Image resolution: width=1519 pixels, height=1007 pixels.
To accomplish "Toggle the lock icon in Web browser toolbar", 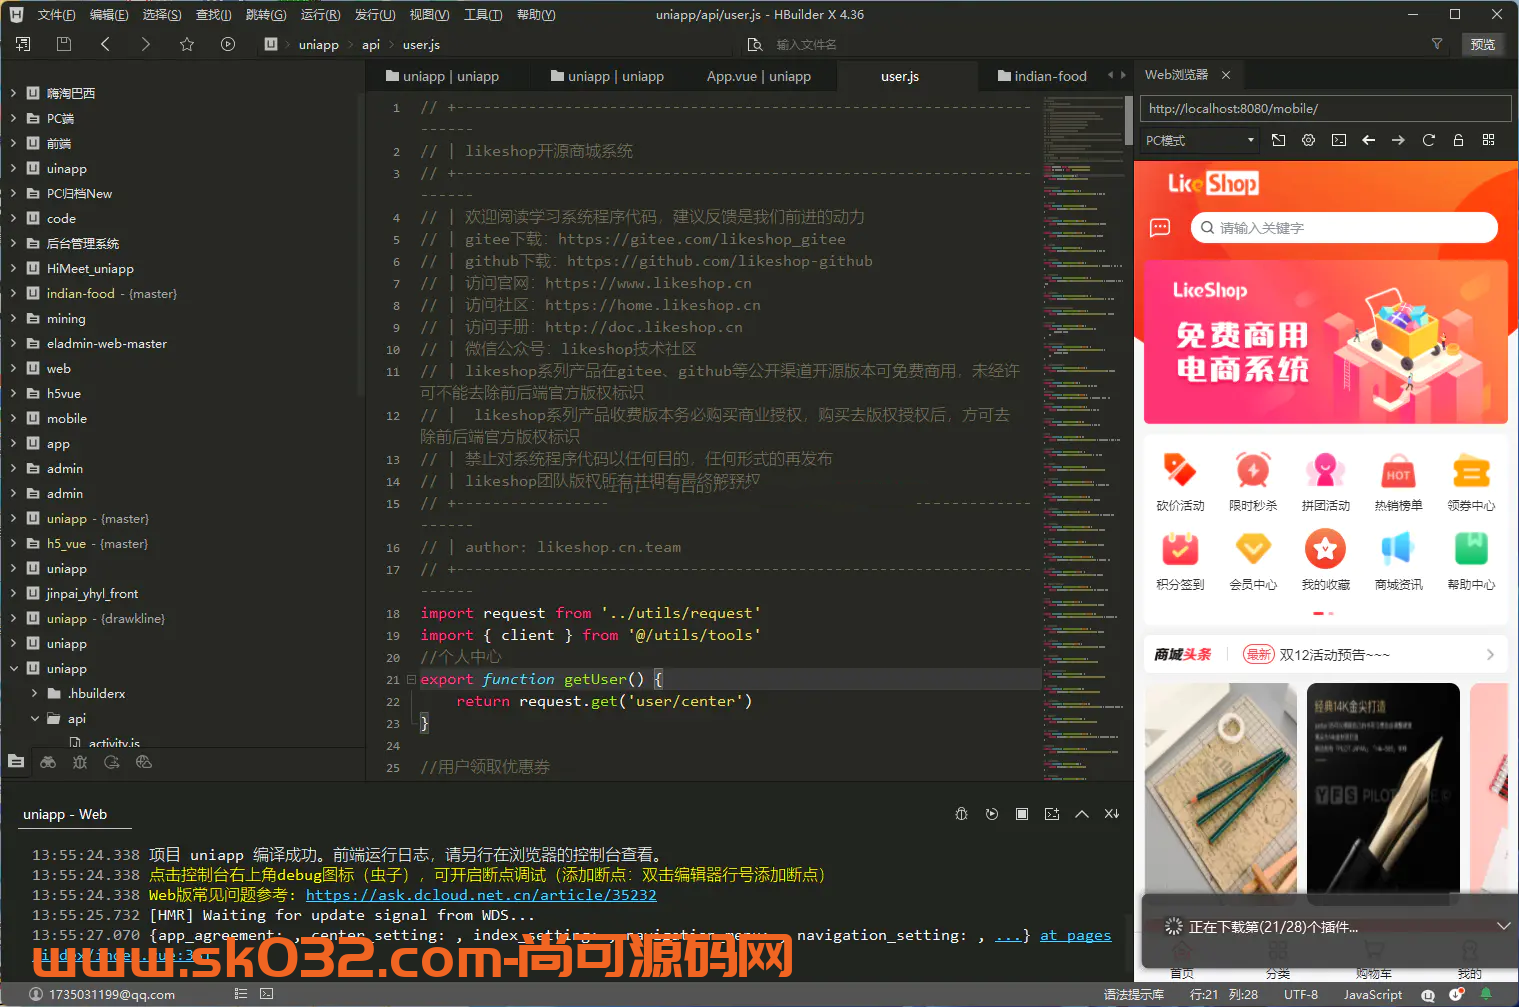I will coord(1459,140).
